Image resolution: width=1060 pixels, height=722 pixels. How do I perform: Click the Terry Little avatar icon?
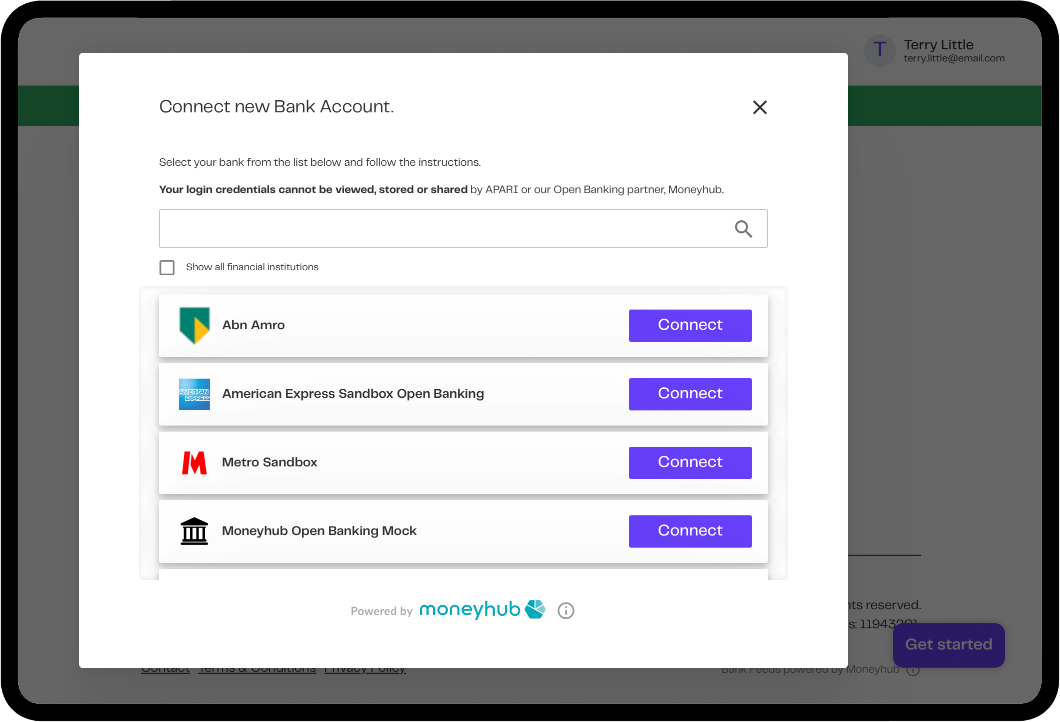[880, 50]
